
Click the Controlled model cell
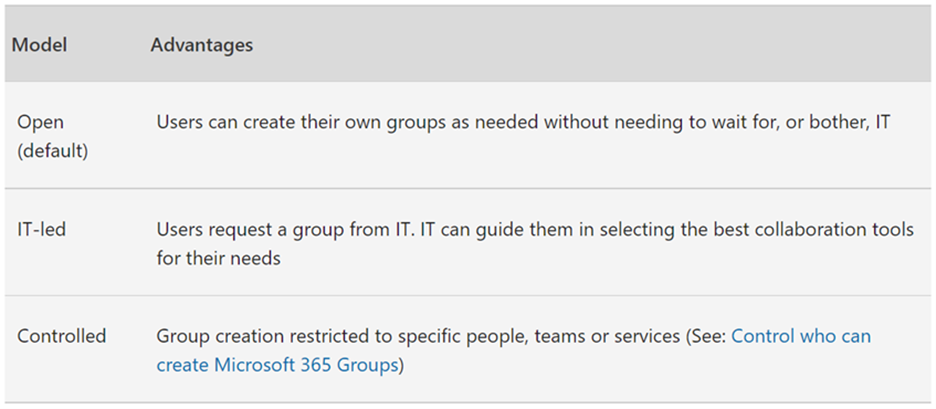(x=61, y=336)
